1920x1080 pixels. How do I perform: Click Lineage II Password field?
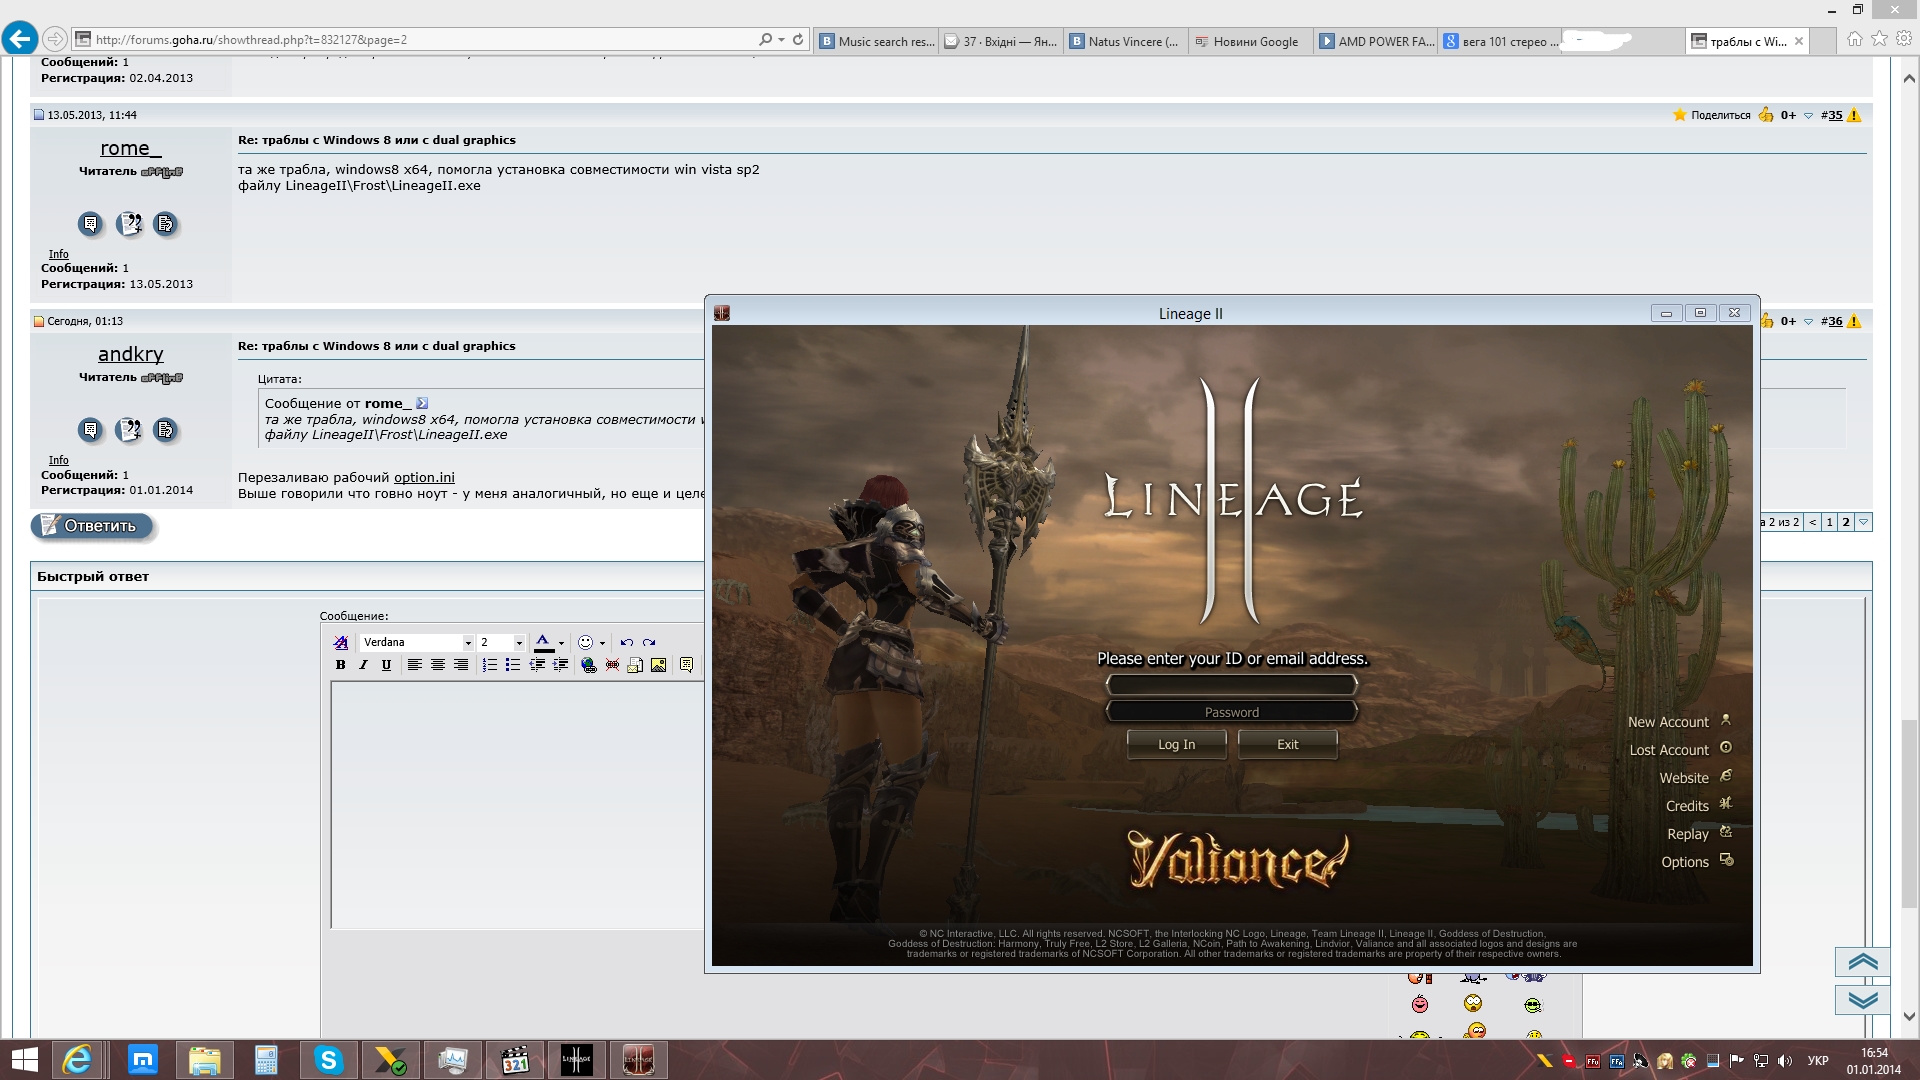(x=1232, y=712)
